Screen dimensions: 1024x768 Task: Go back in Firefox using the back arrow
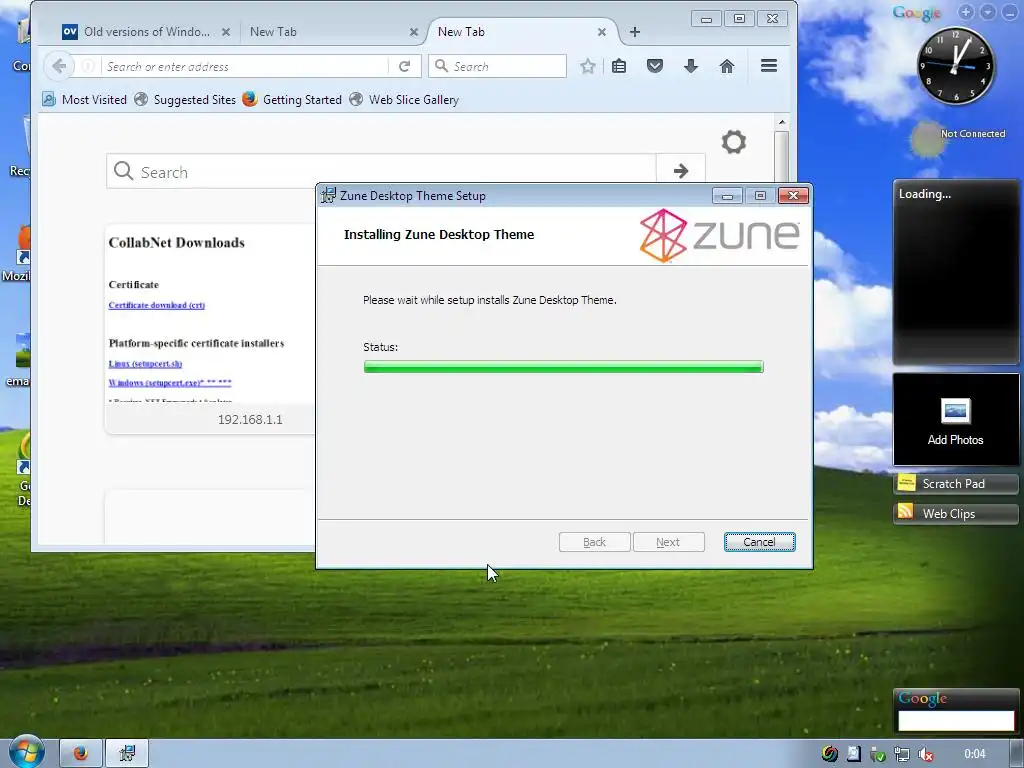59,66
